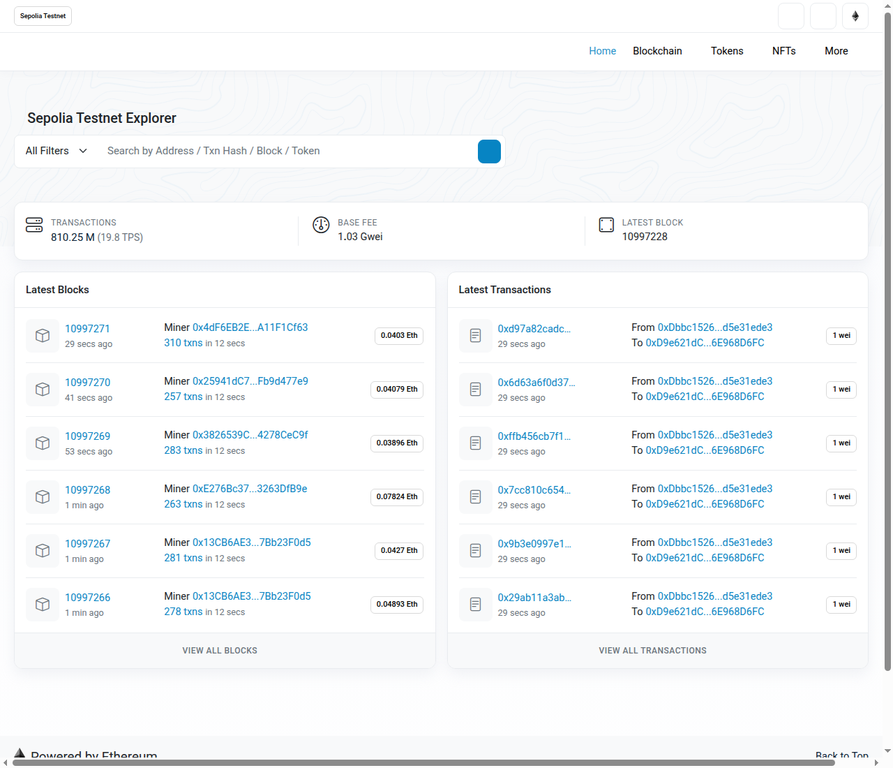The width and height of the screenshot is (893, 768).
Task: Open transaction 0x6d63a6f0d37...
Action: [536, 382]
